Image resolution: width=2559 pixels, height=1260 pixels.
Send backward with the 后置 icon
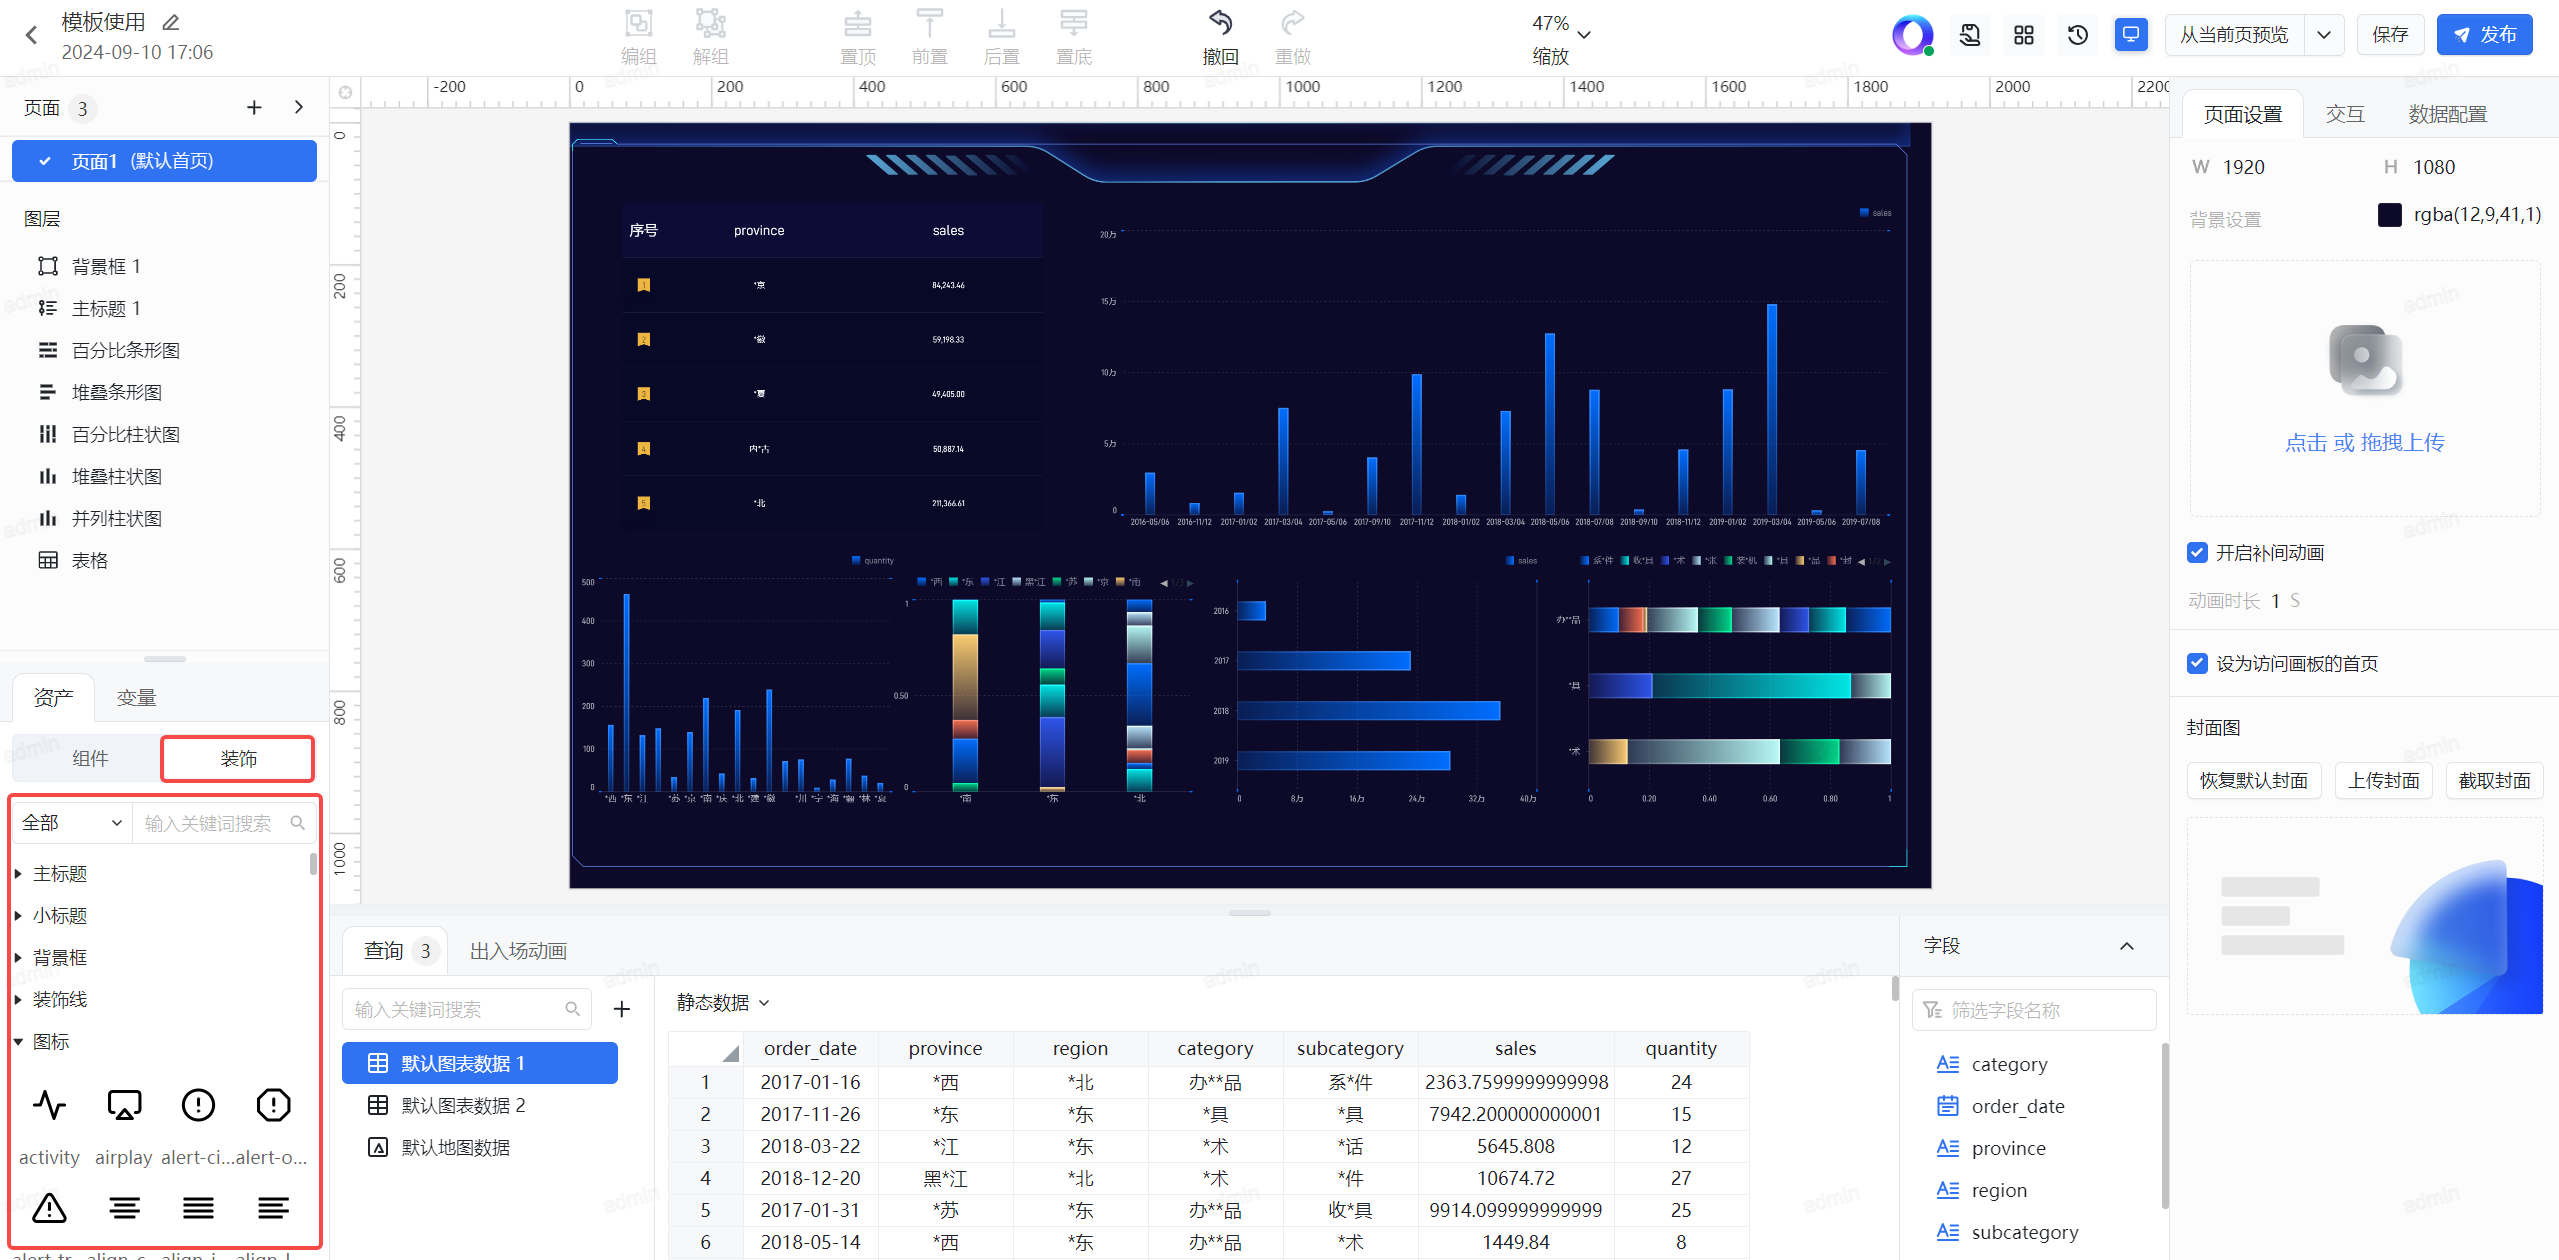pos(1001,24)
